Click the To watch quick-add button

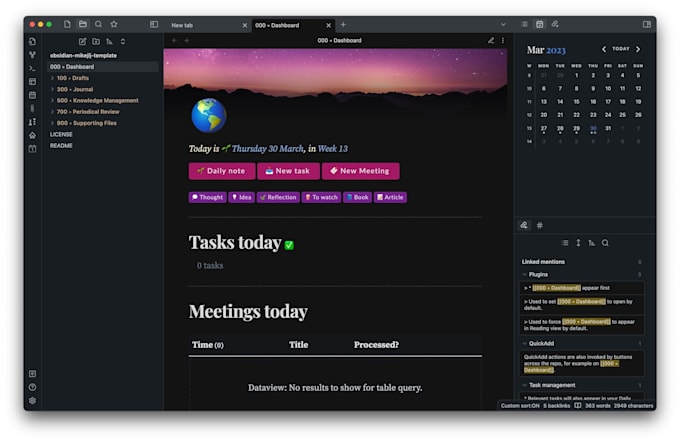[x=321, y=197]
